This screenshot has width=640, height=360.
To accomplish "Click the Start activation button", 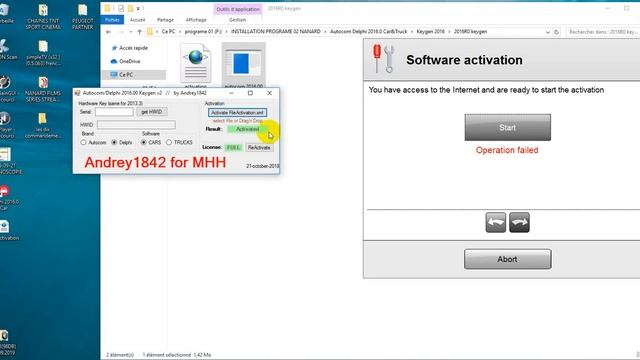I will click(x=507, y=127).
